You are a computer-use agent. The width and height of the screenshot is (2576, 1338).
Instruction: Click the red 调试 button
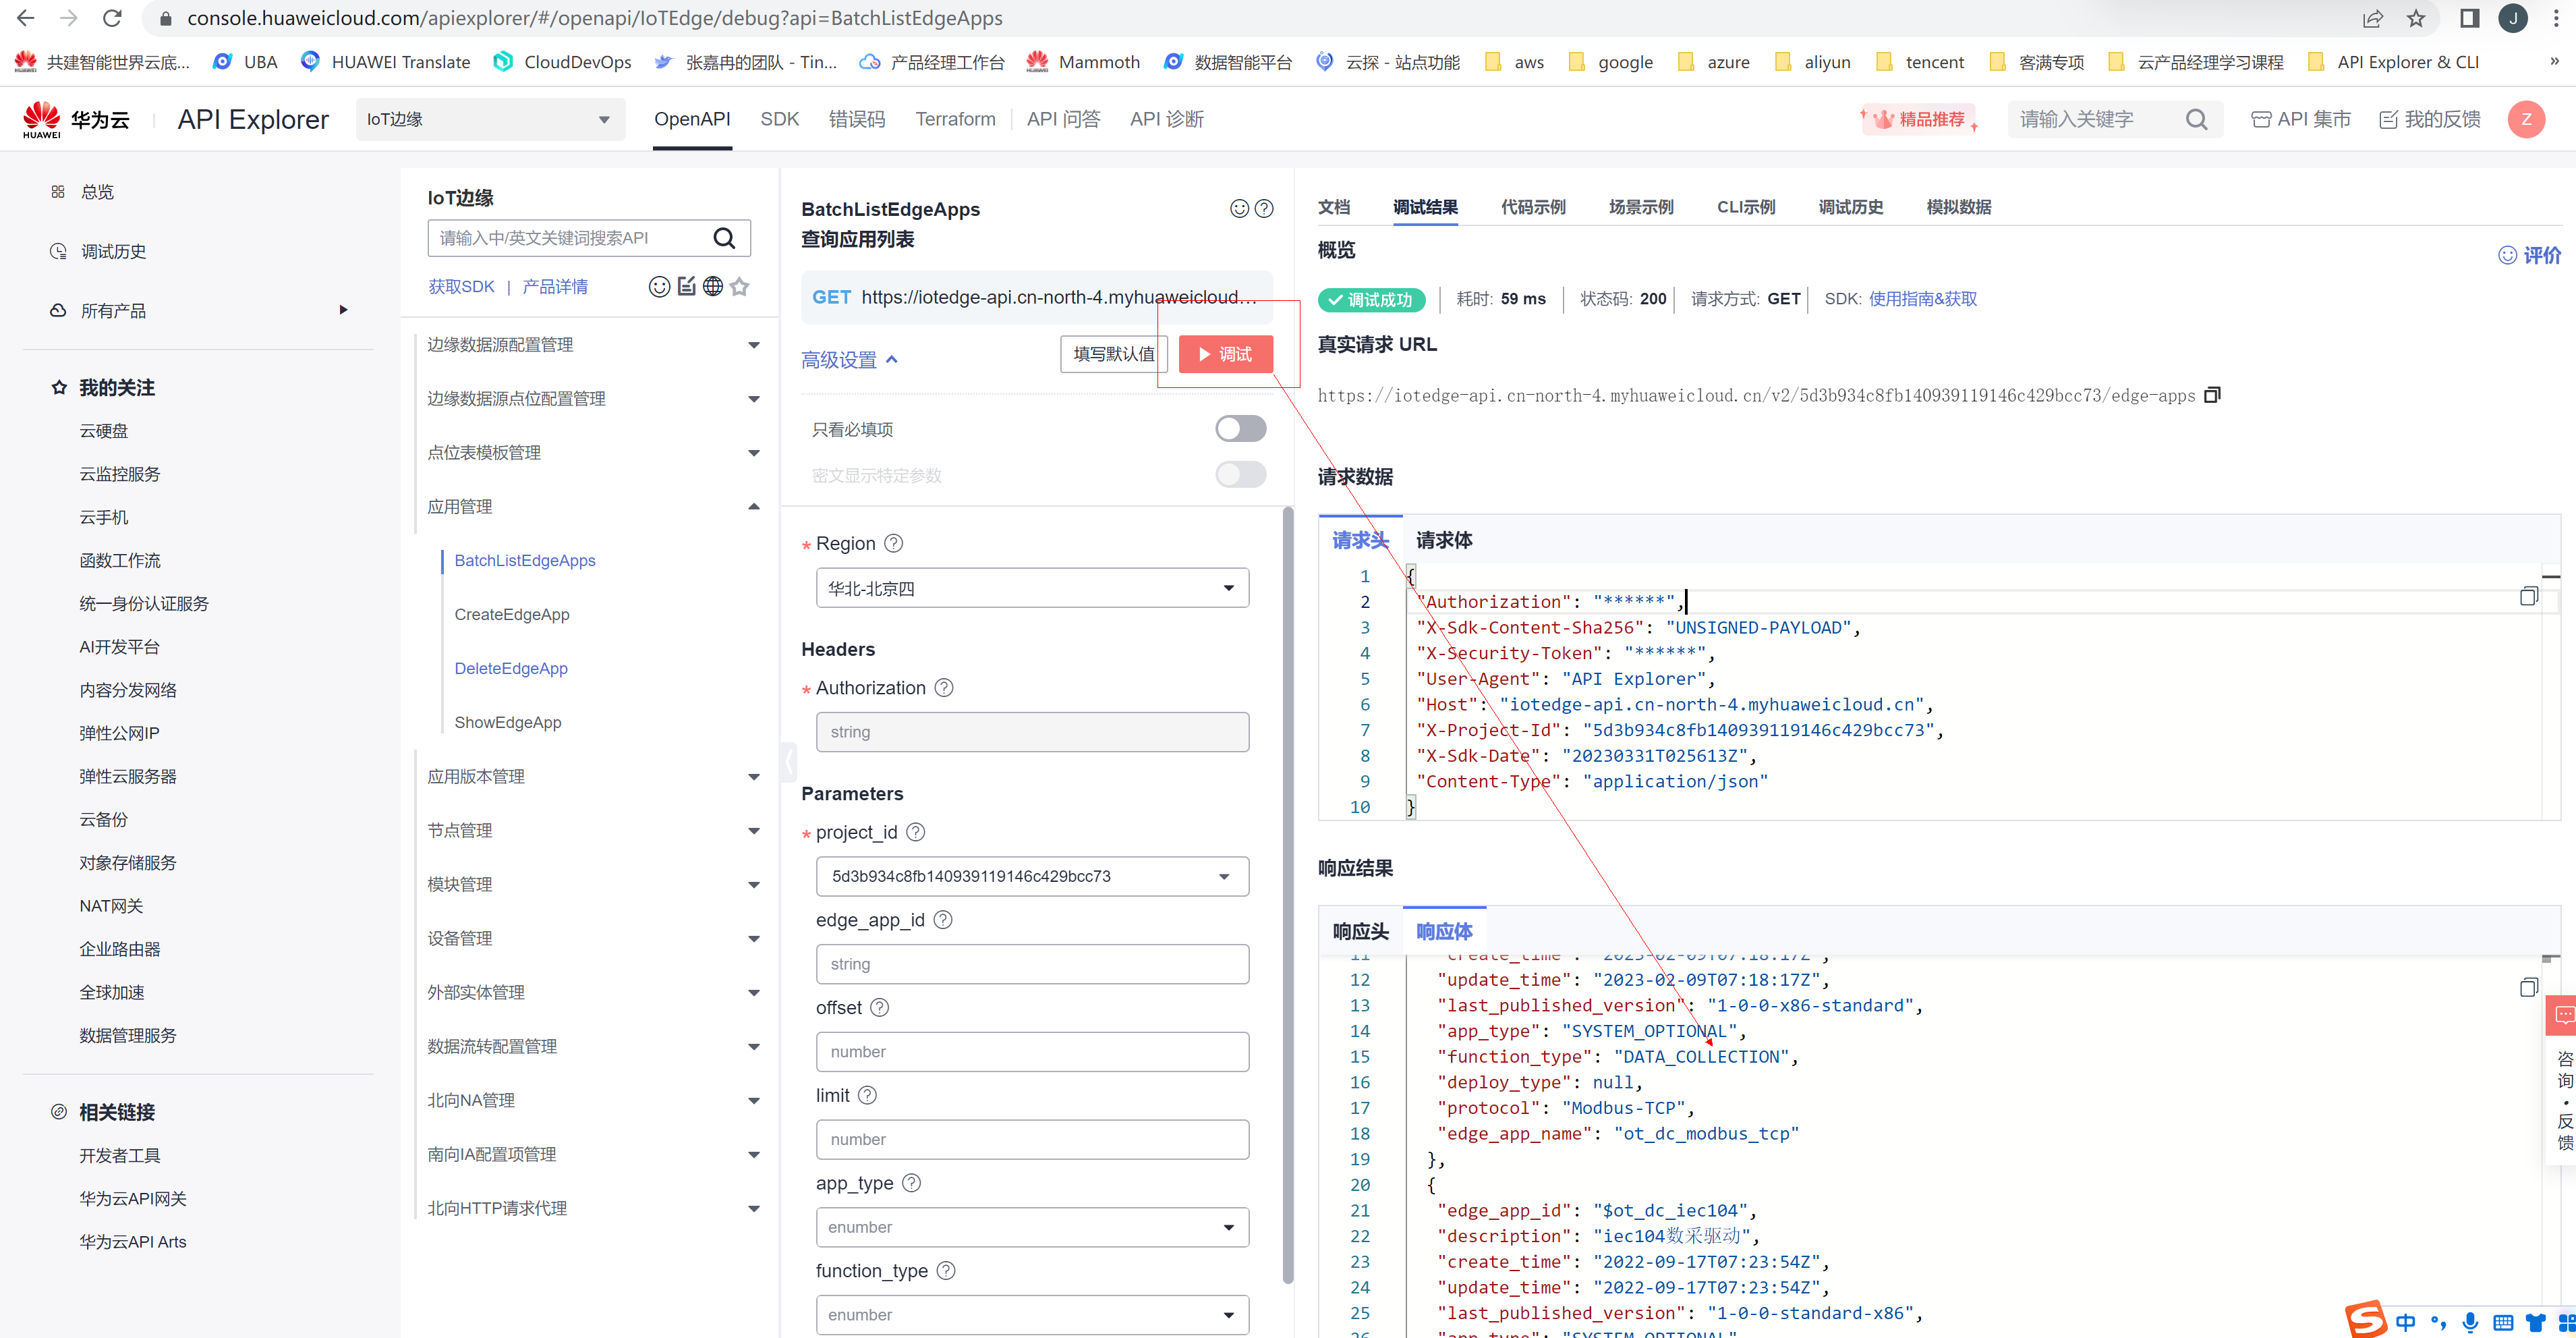[x=1225, y=354]
